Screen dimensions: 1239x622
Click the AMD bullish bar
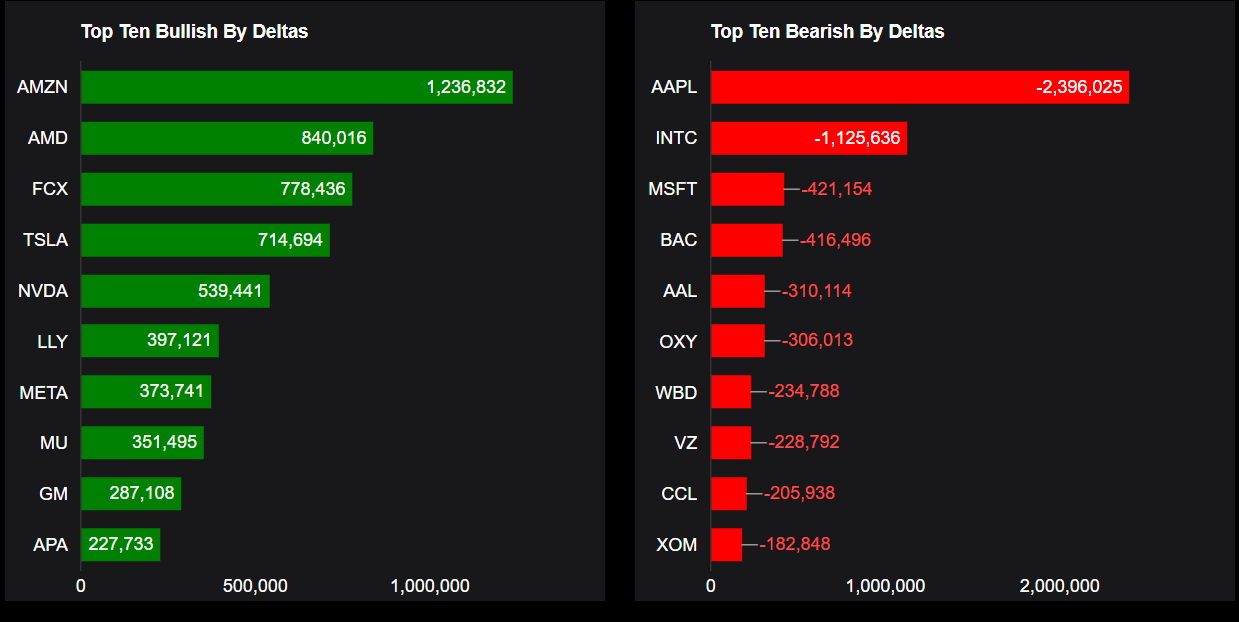click(227, 138)
